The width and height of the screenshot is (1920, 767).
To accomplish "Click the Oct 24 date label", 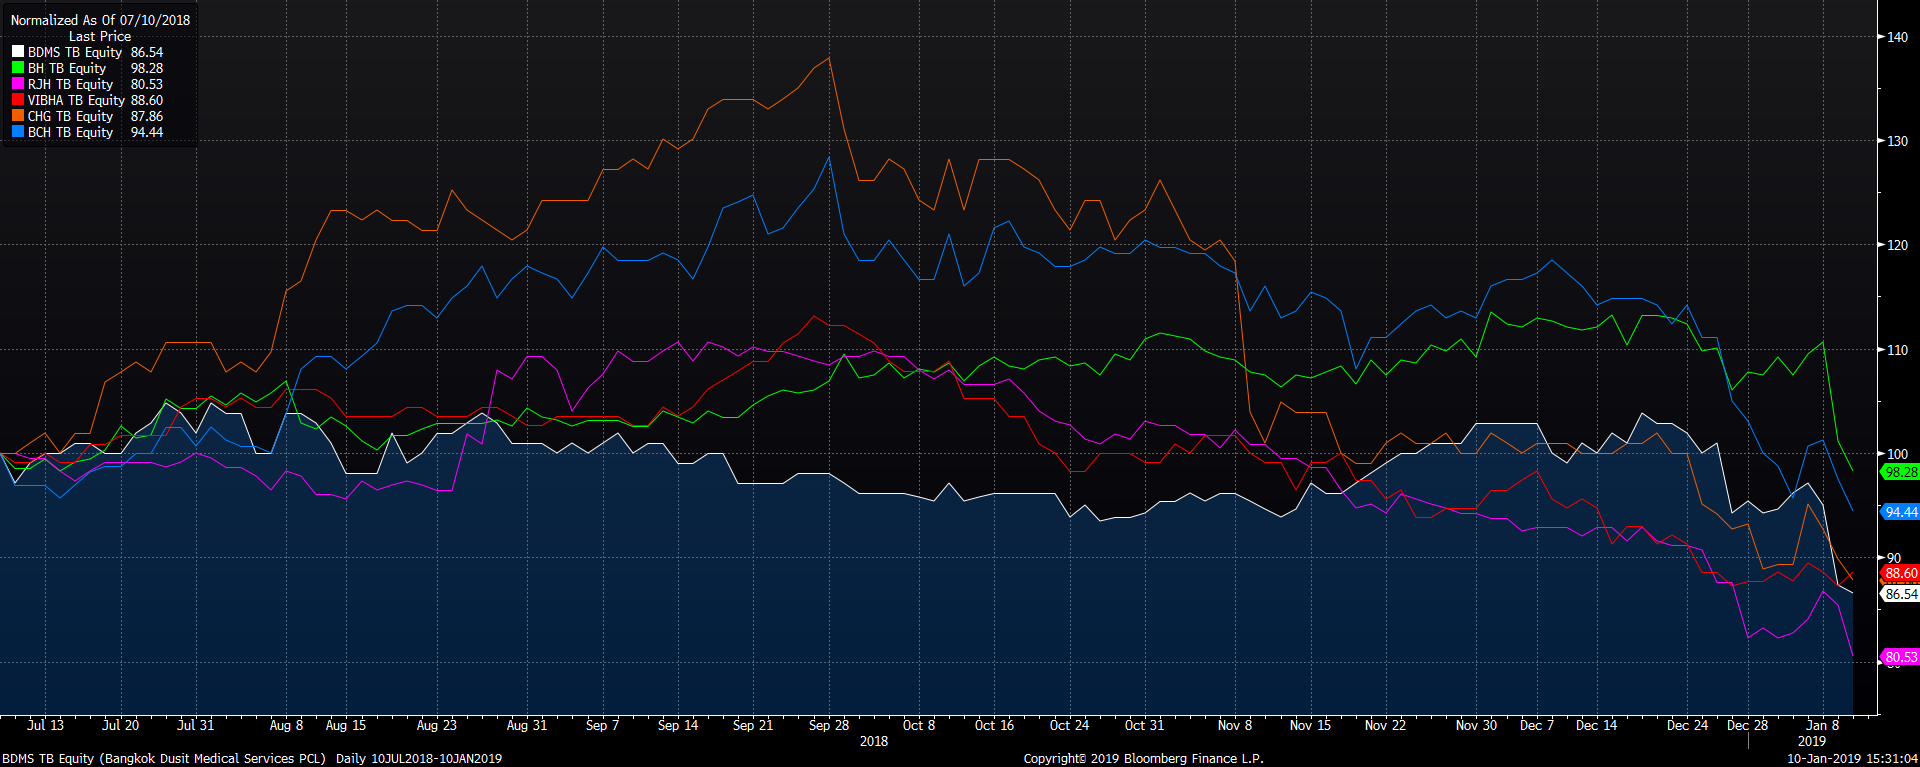I will (1069, 725).
